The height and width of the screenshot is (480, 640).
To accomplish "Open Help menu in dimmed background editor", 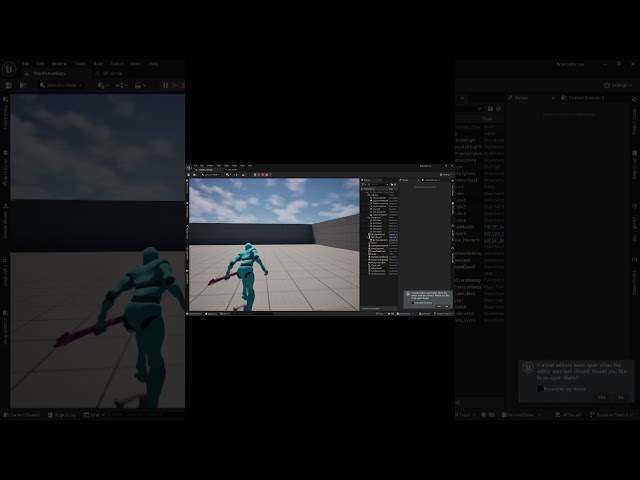I will point(153,64).
